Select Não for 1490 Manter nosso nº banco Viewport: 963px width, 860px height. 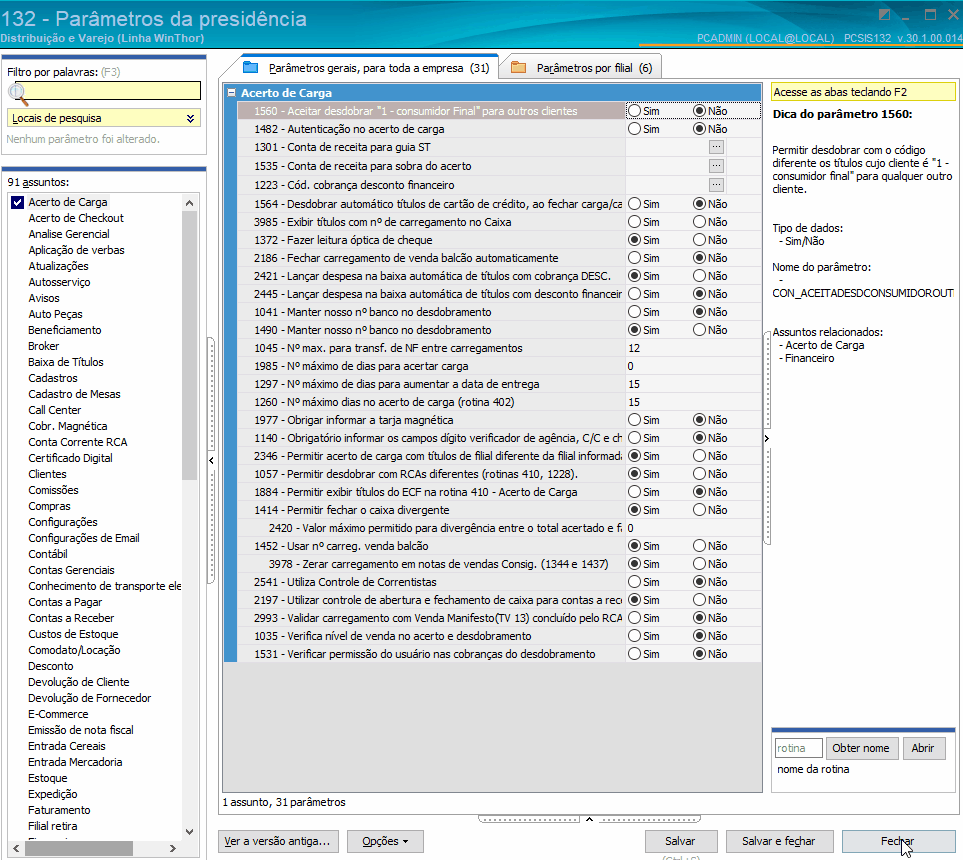pos(699,330)
